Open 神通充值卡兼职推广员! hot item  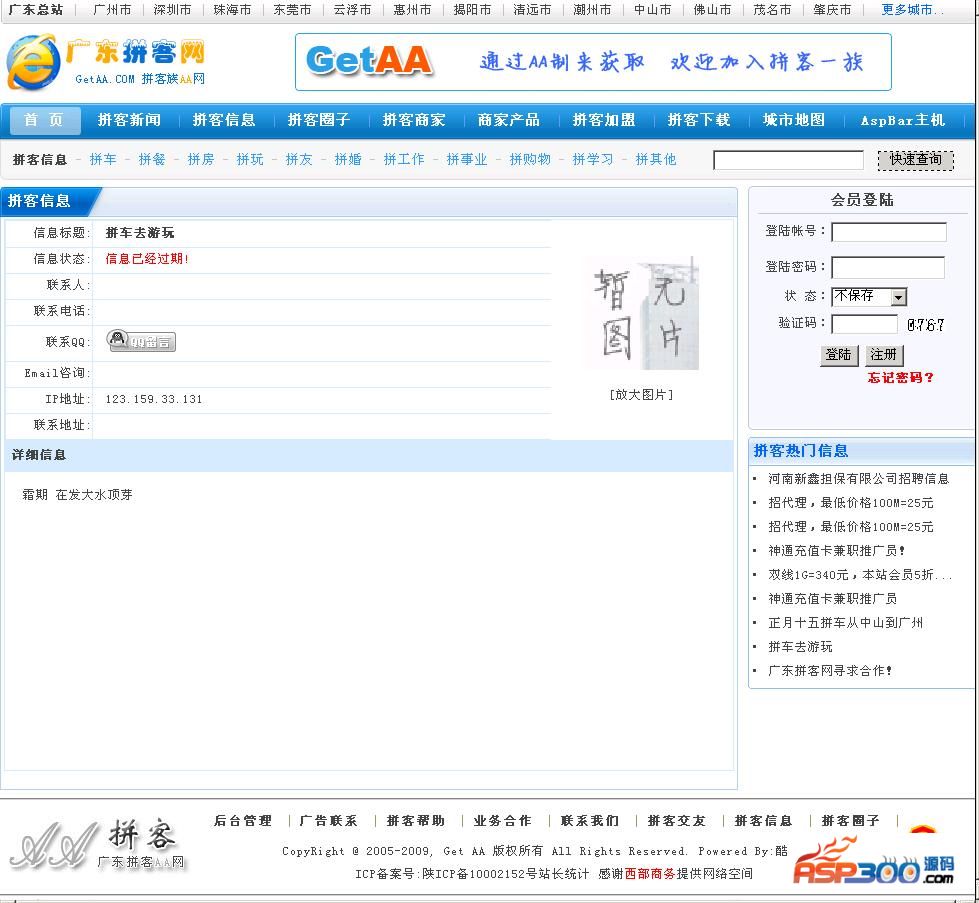coord(837,551)
